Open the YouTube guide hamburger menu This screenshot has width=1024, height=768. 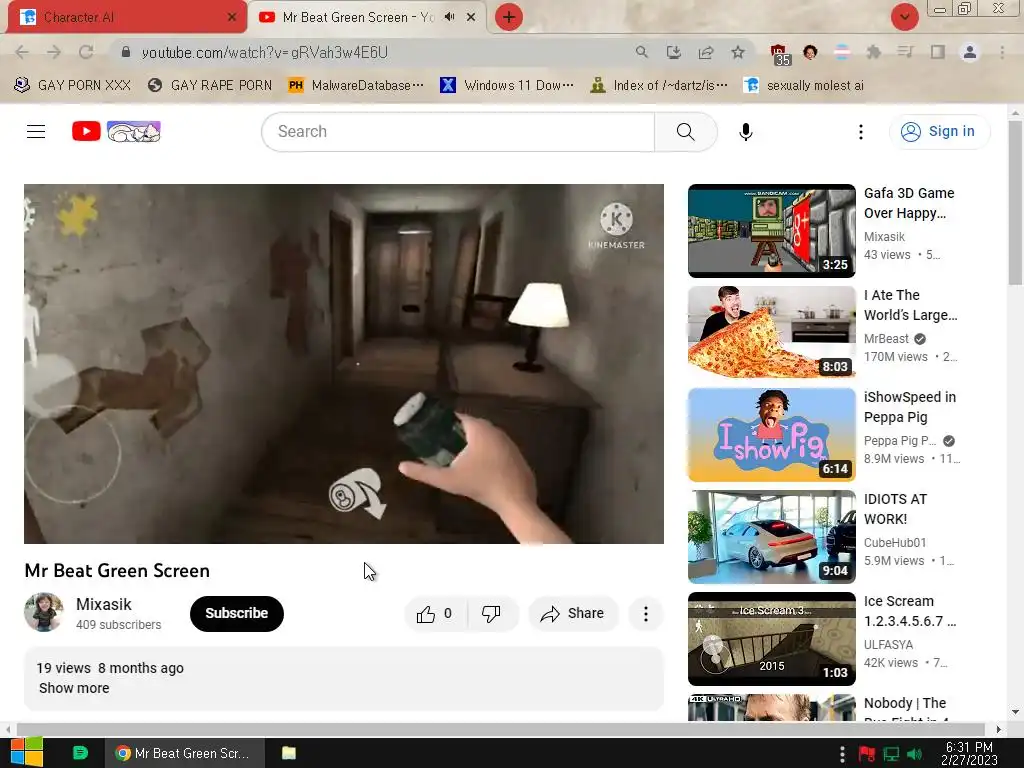pos(36,131)
